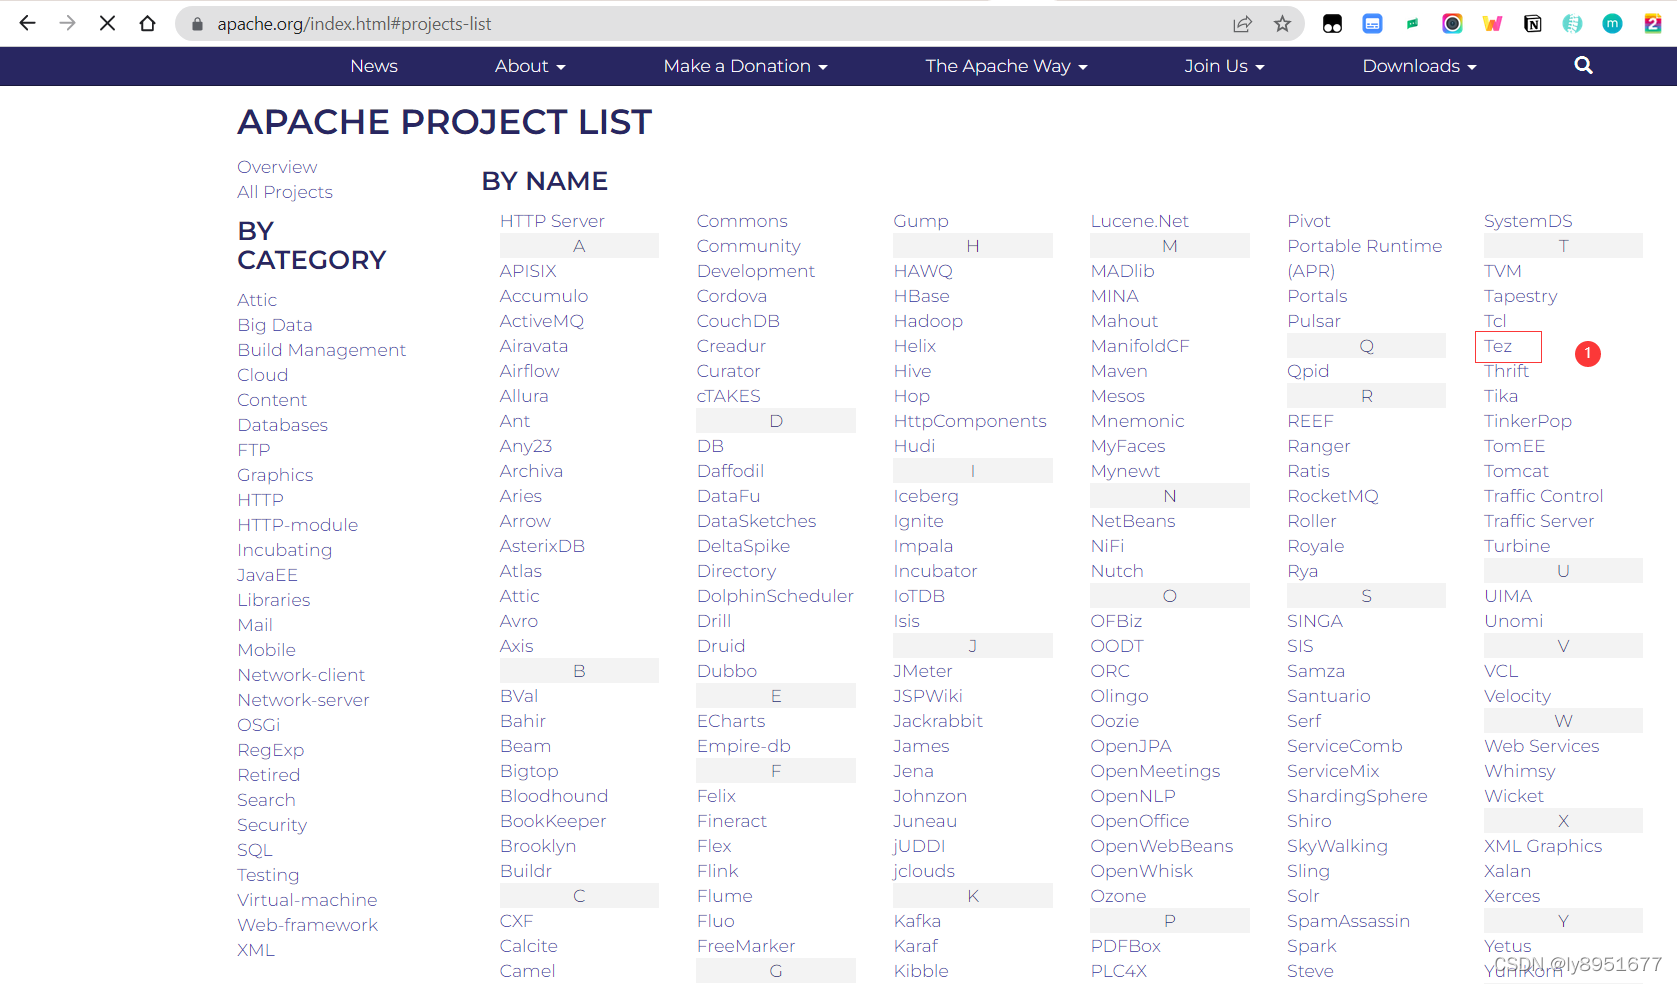
Task: Select the Databases category
Action: [x=283, y=425]
